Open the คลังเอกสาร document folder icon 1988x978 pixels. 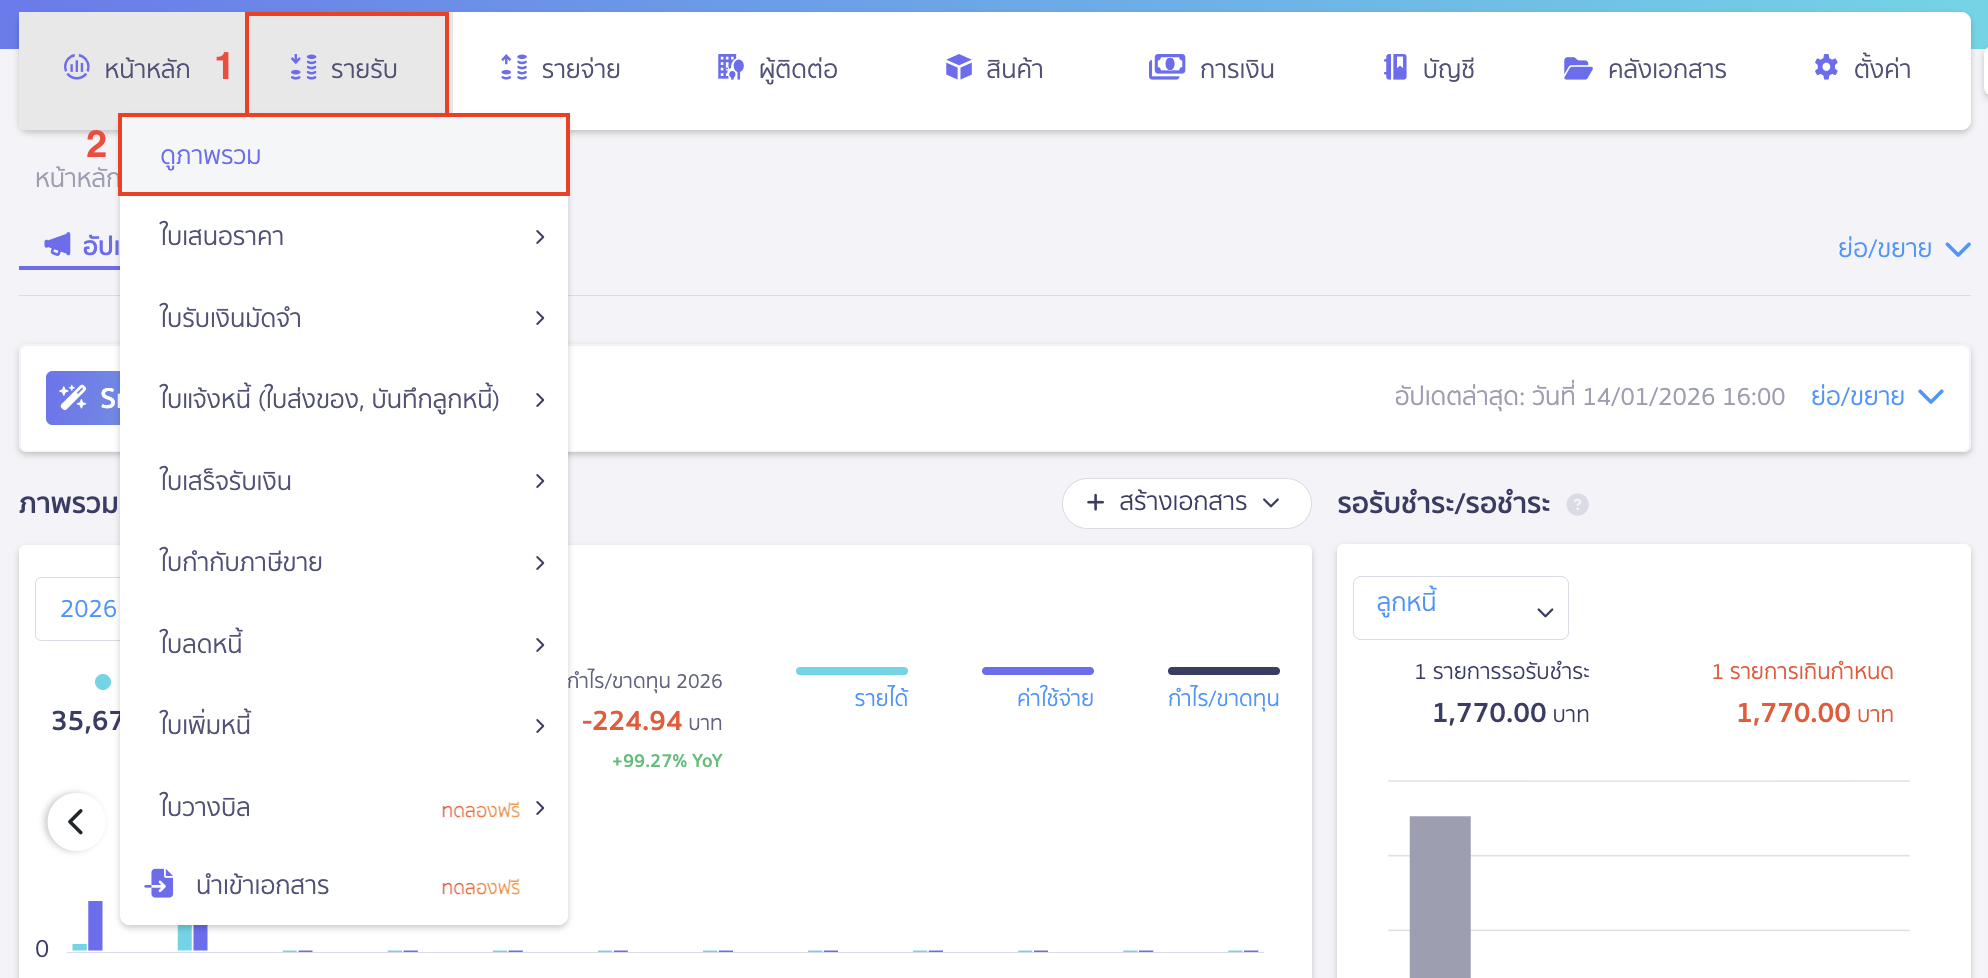1577,68
